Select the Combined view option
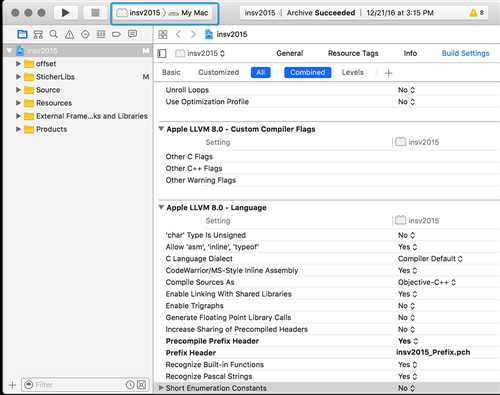 tap(307, 72)
